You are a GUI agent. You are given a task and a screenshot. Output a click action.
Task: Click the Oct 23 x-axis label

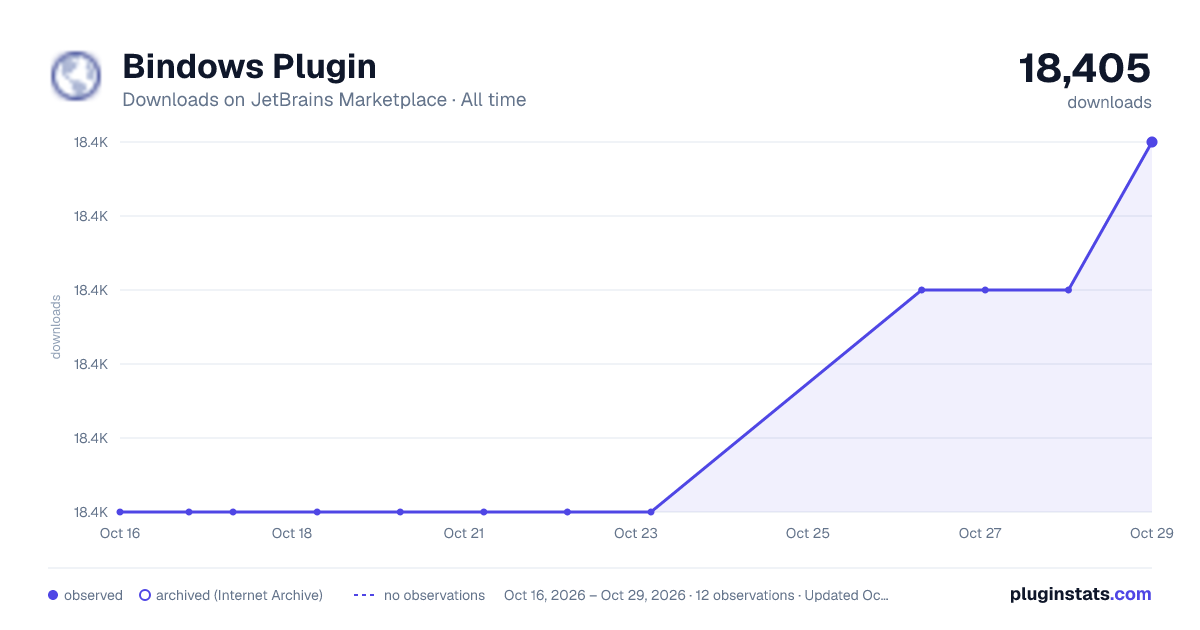click(636, 533)
